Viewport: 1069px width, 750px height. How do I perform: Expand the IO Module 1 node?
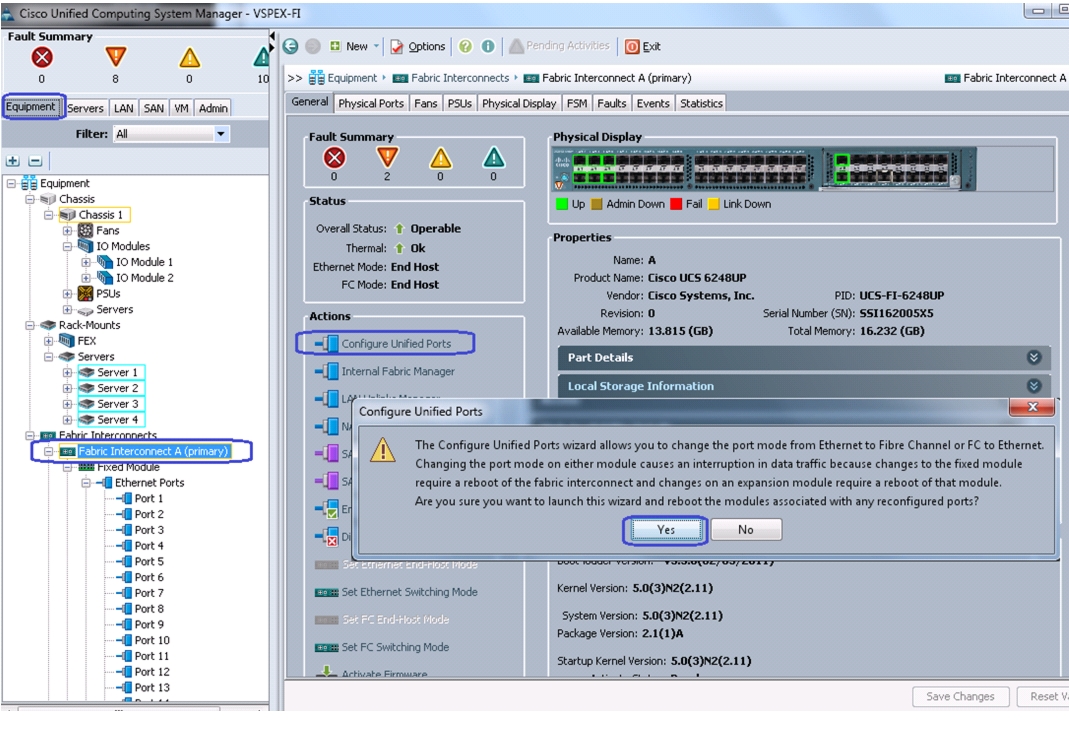coord(86,262)
